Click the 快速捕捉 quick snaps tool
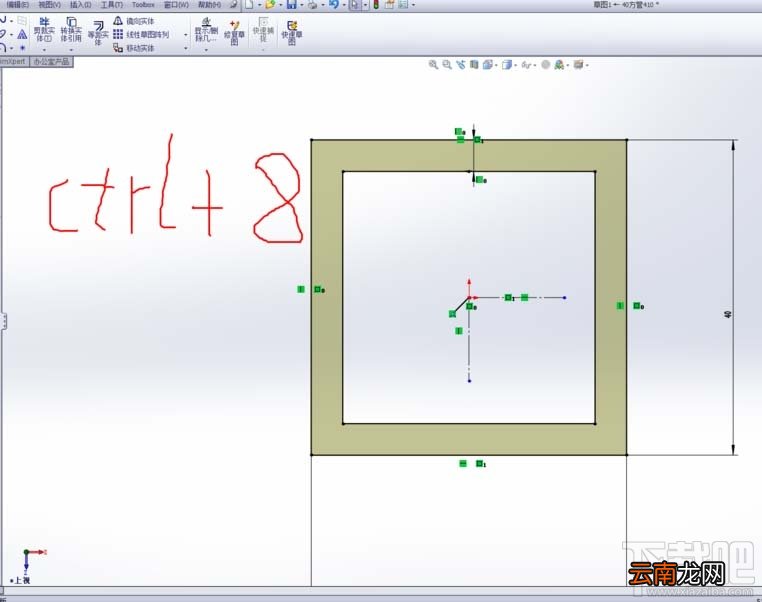Viewport: 762px width, 602px height. [x=263, y=30]
